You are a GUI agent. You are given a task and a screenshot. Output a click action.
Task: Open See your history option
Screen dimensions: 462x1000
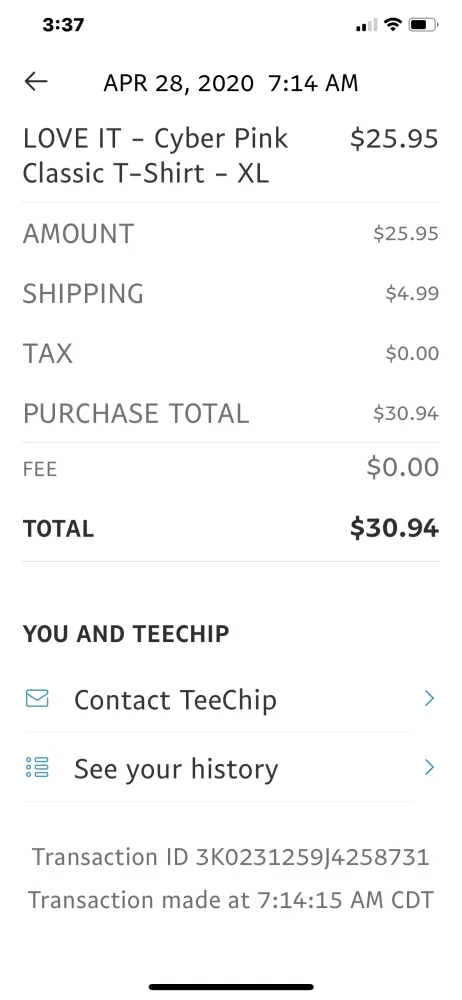pos(231,768)
